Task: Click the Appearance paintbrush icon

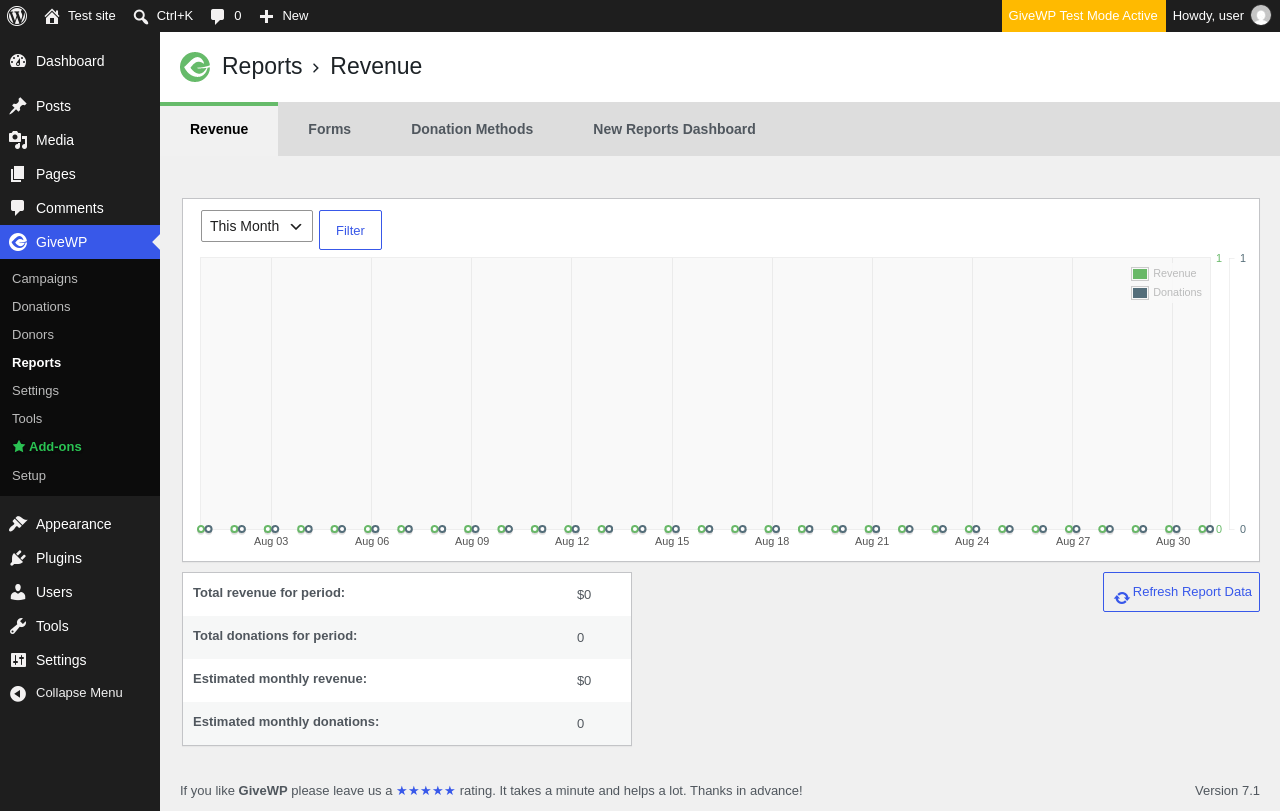Action: tap(18, 524)
